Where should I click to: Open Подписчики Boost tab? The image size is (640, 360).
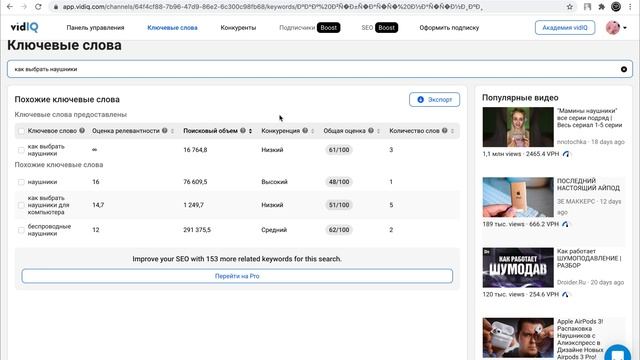click(x=309, y=28)
